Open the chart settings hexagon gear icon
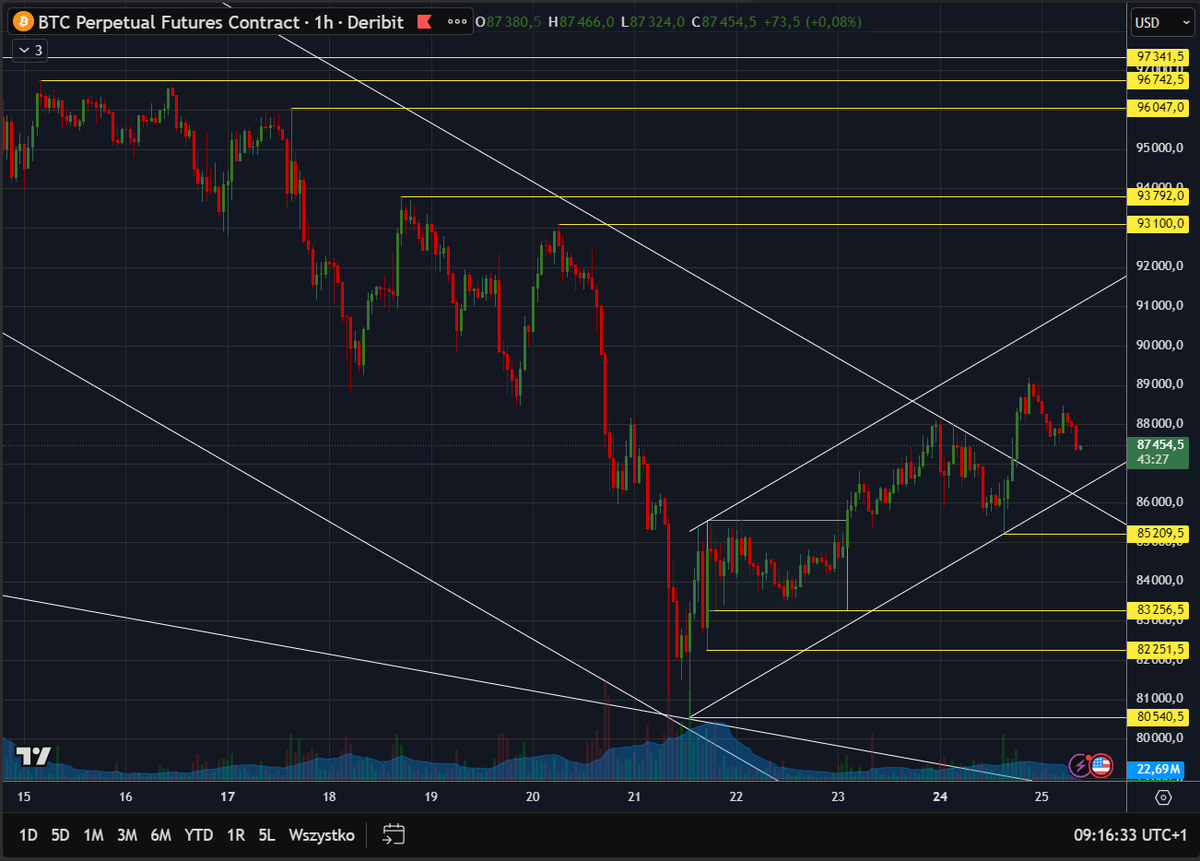This screenshot has width=1200, height=861. [x=1163, y=797]
